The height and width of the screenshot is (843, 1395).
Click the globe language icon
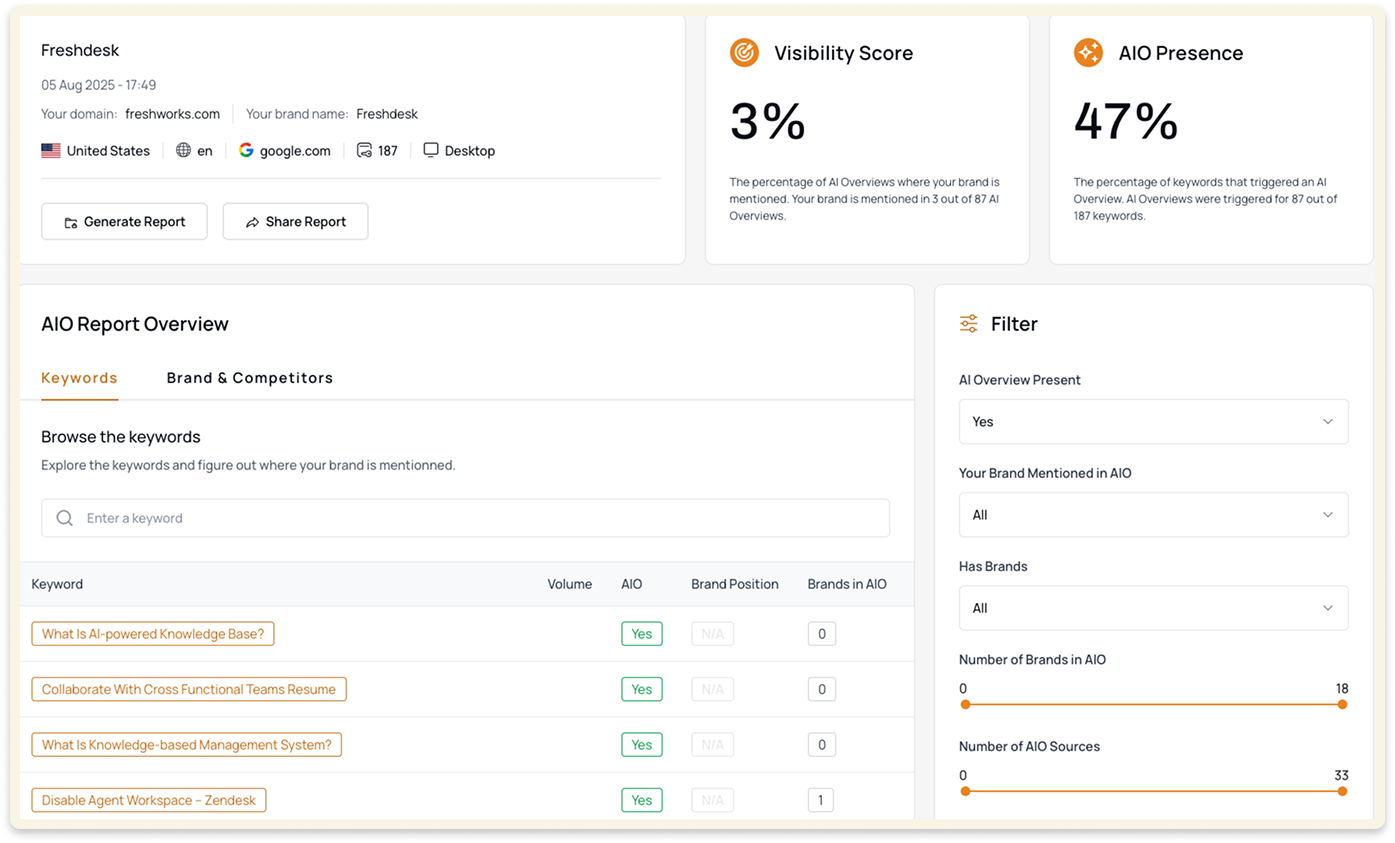tap(183, 151)
